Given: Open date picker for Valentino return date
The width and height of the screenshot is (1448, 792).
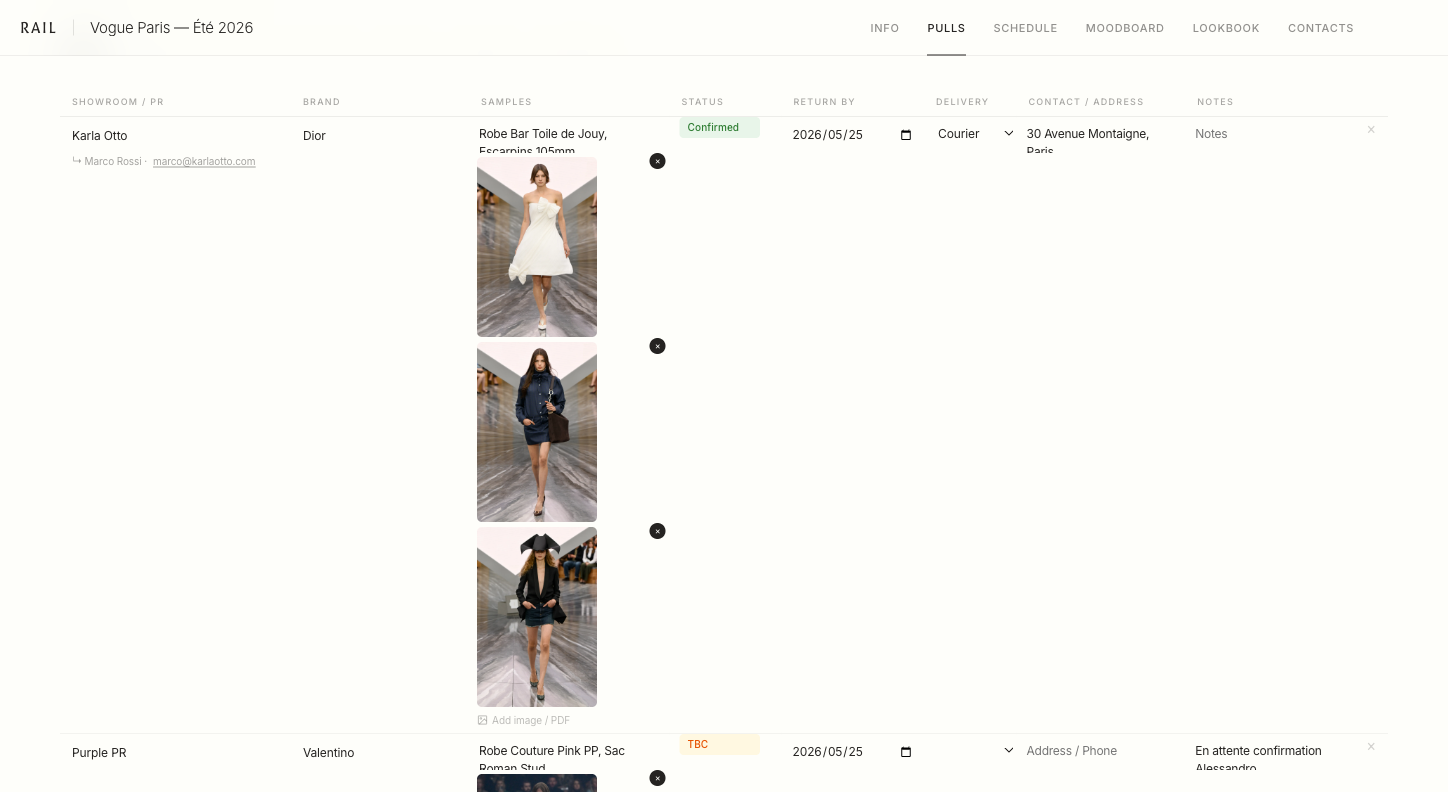Looking at the screenshot, I should coord(906,752).
